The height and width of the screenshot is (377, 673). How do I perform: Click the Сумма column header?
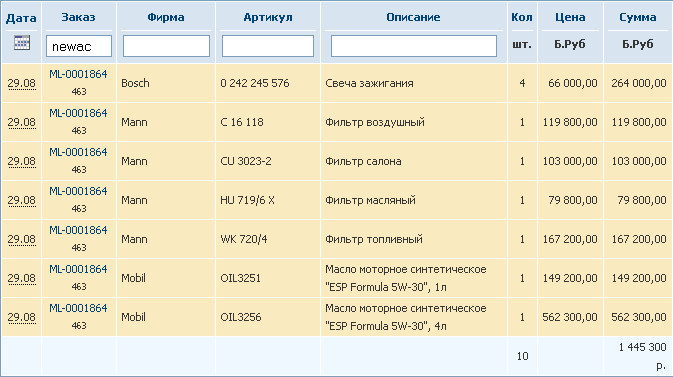point(637,17)
